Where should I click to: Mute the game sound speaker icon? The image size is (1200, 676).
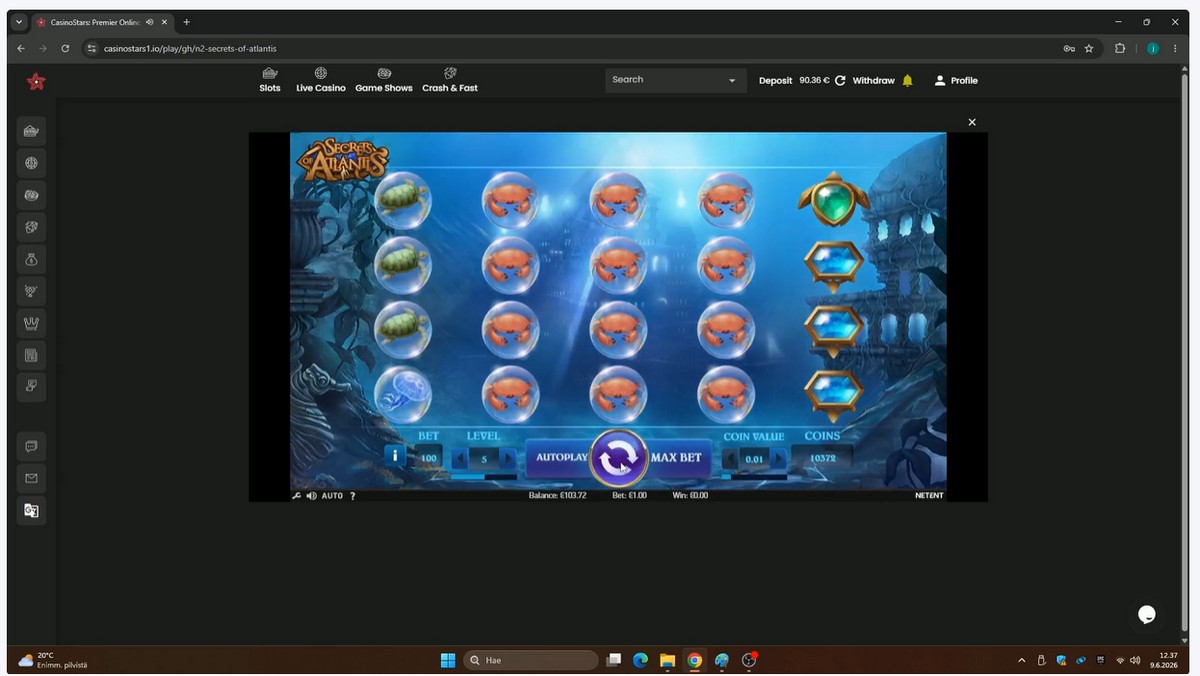pos(311,495)
